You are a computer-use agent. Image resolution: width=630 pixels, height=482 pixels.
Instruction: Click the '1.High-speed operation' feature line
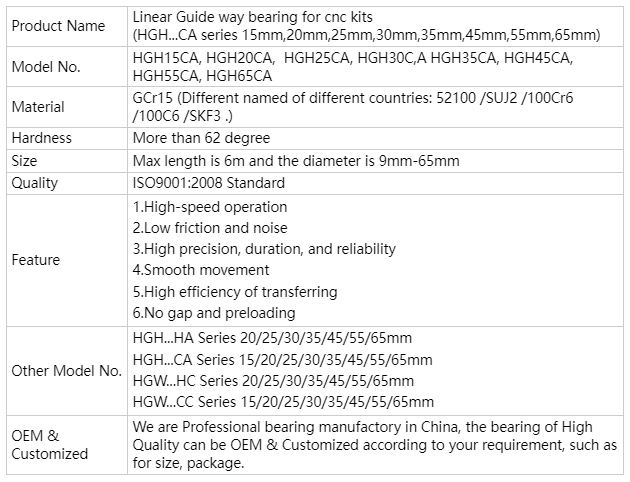pyautogui.click(x=210, y=207)
